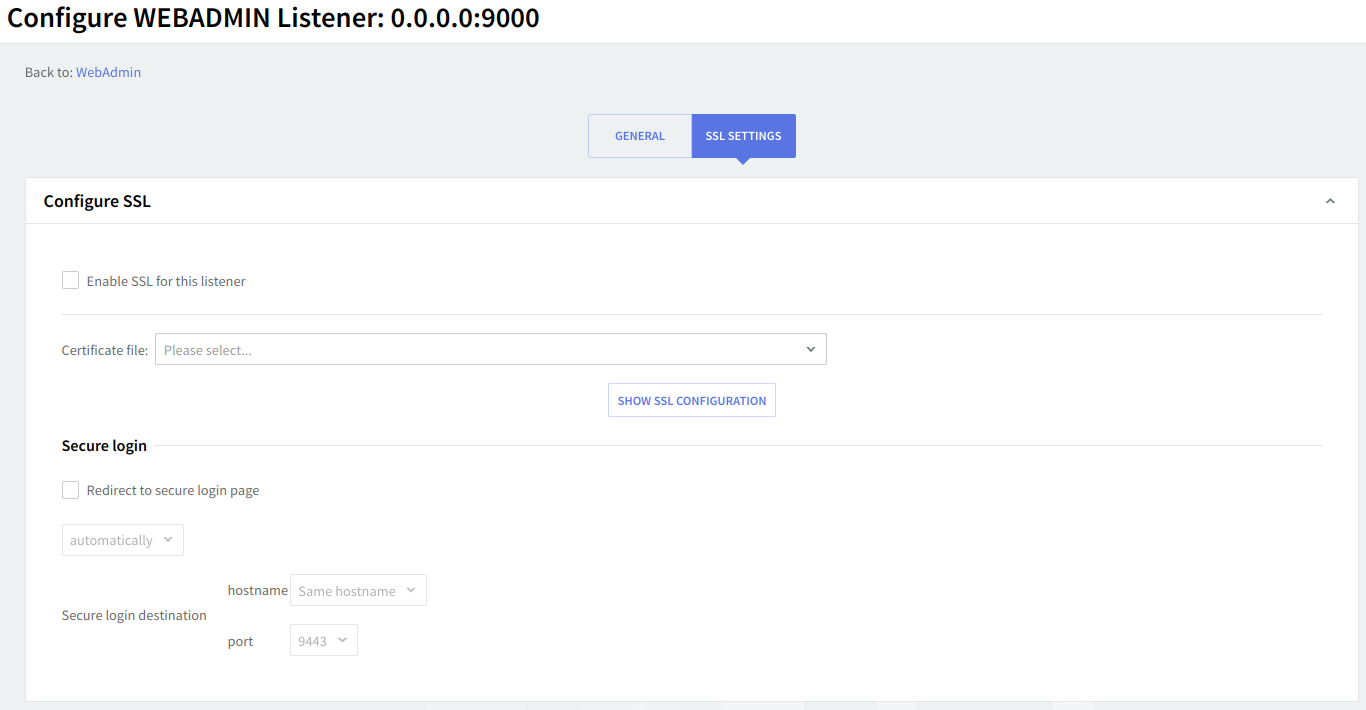Click the 'Certificate file:' field label
Screen dimensions: 1366x710
105,350
